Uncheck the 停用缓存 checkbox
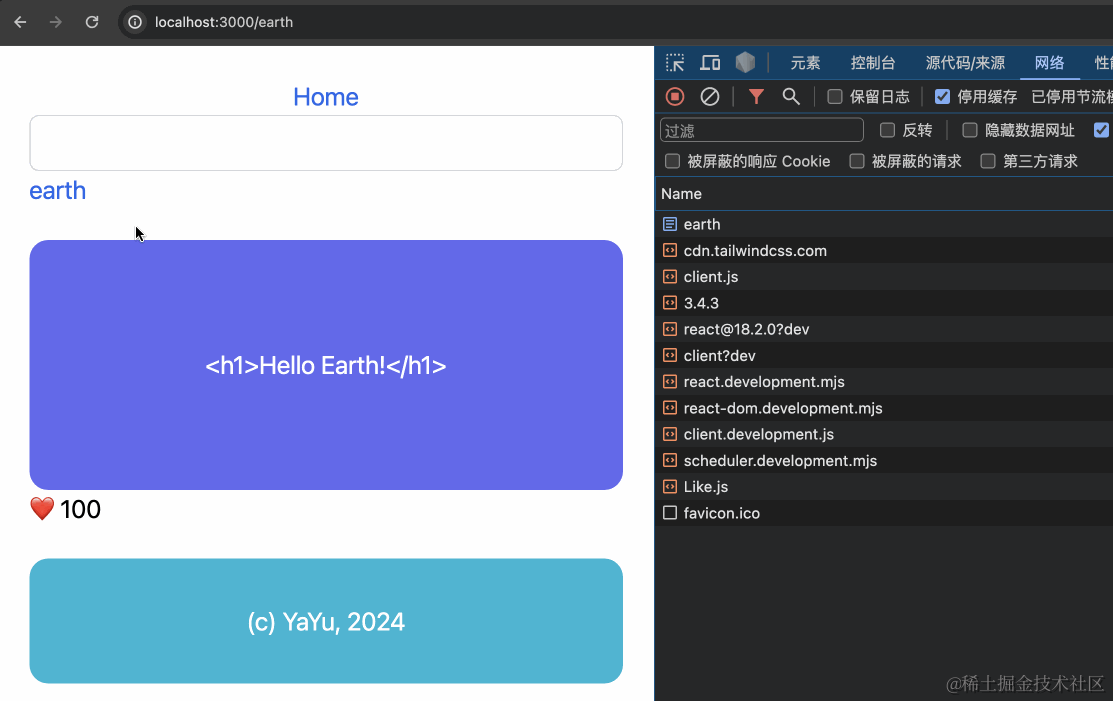 click(x=942, y=97)
